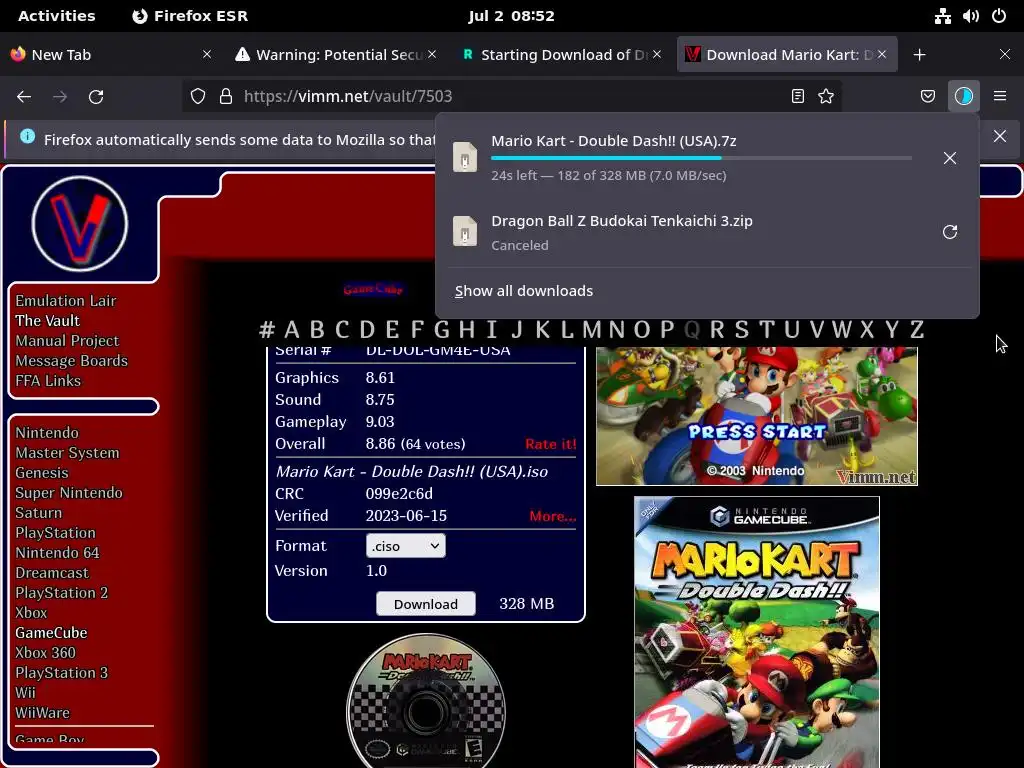The image size is (1024, 768).
Task: Click the Mario Kart download progress bar
Action: point(701,158)
